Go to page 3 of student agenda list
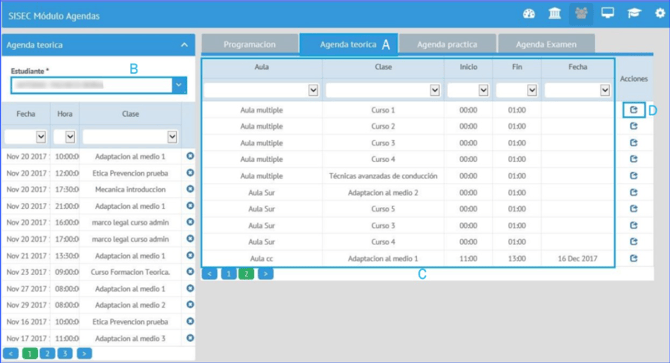The image size is (670, 363). click(65, 354)
